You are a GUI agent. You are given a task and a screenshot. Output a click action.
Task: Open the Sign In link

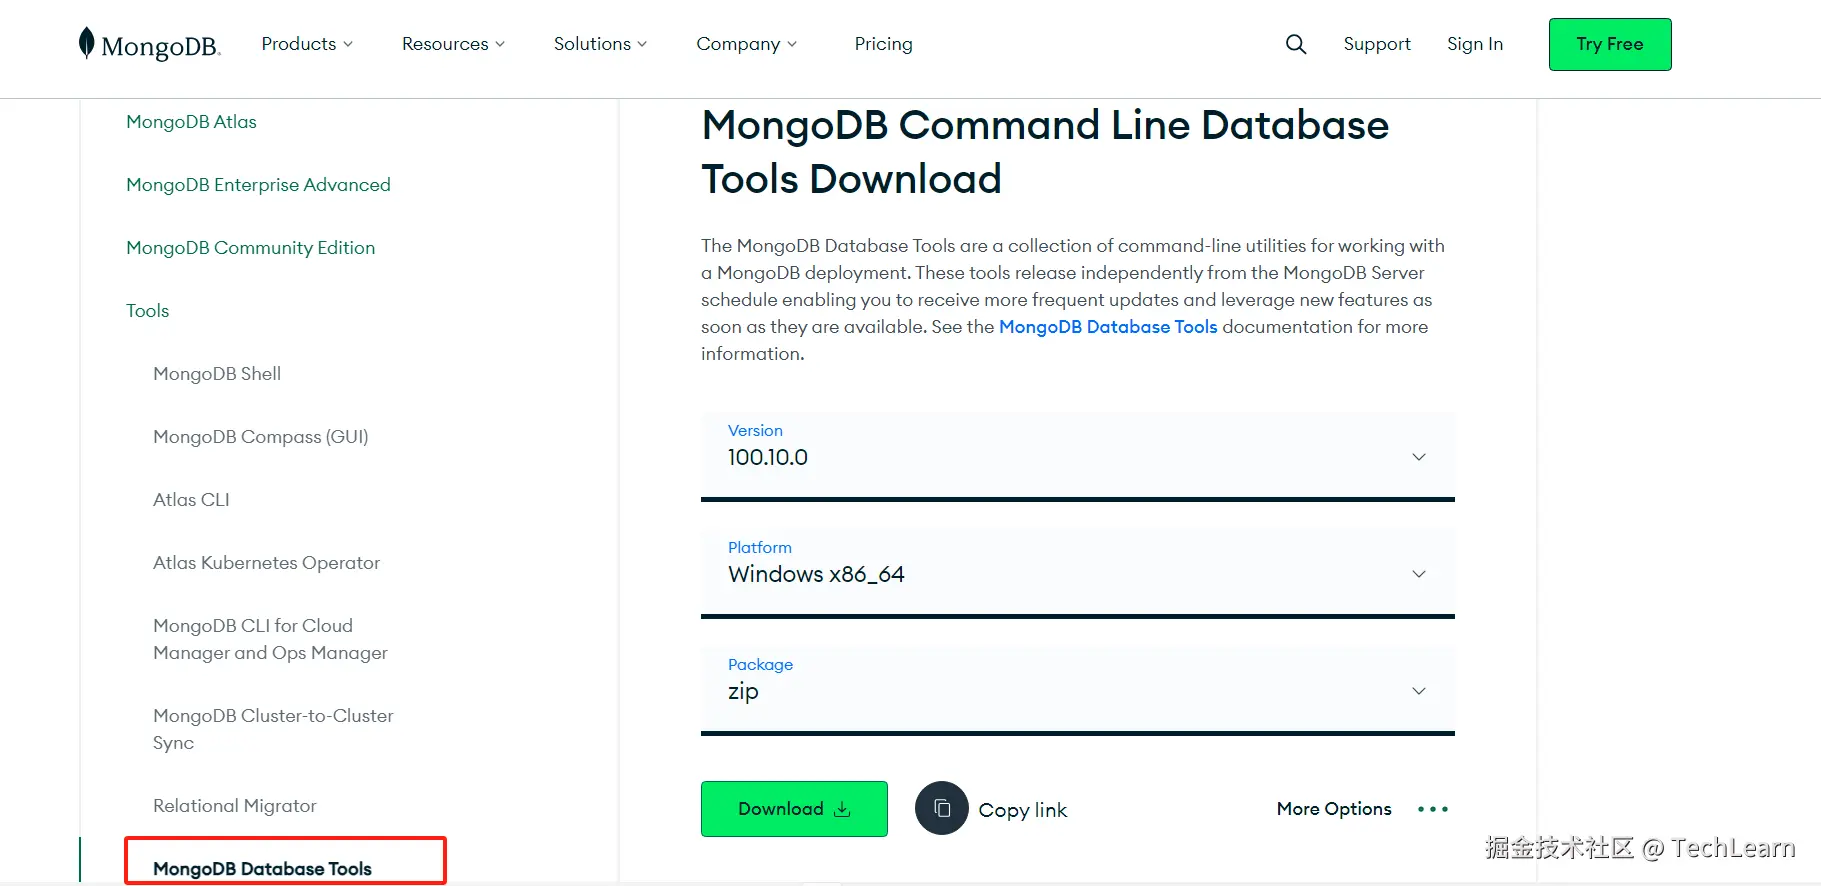1474,44
